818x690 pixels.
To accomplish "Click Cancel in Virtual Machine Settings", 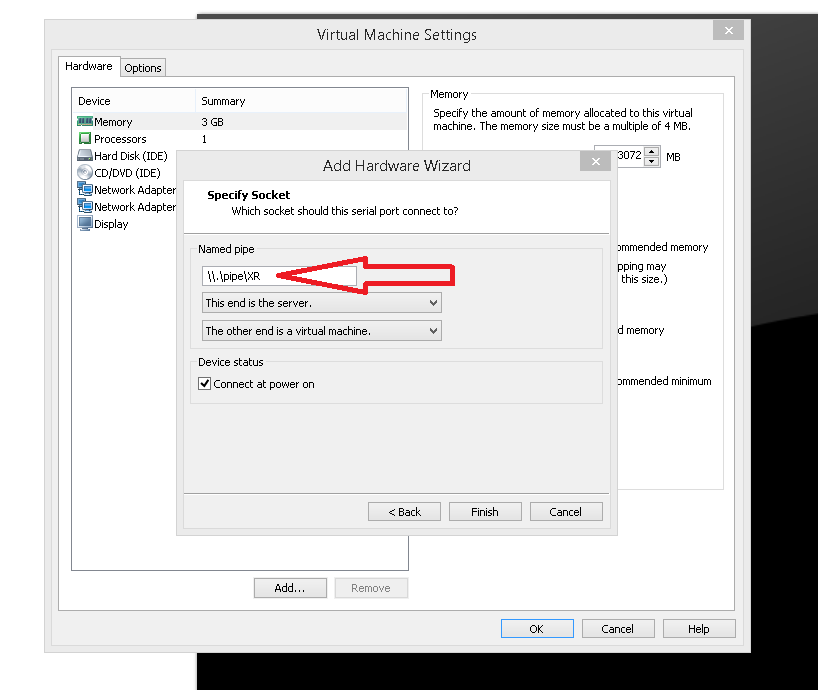I will point(618,628).
